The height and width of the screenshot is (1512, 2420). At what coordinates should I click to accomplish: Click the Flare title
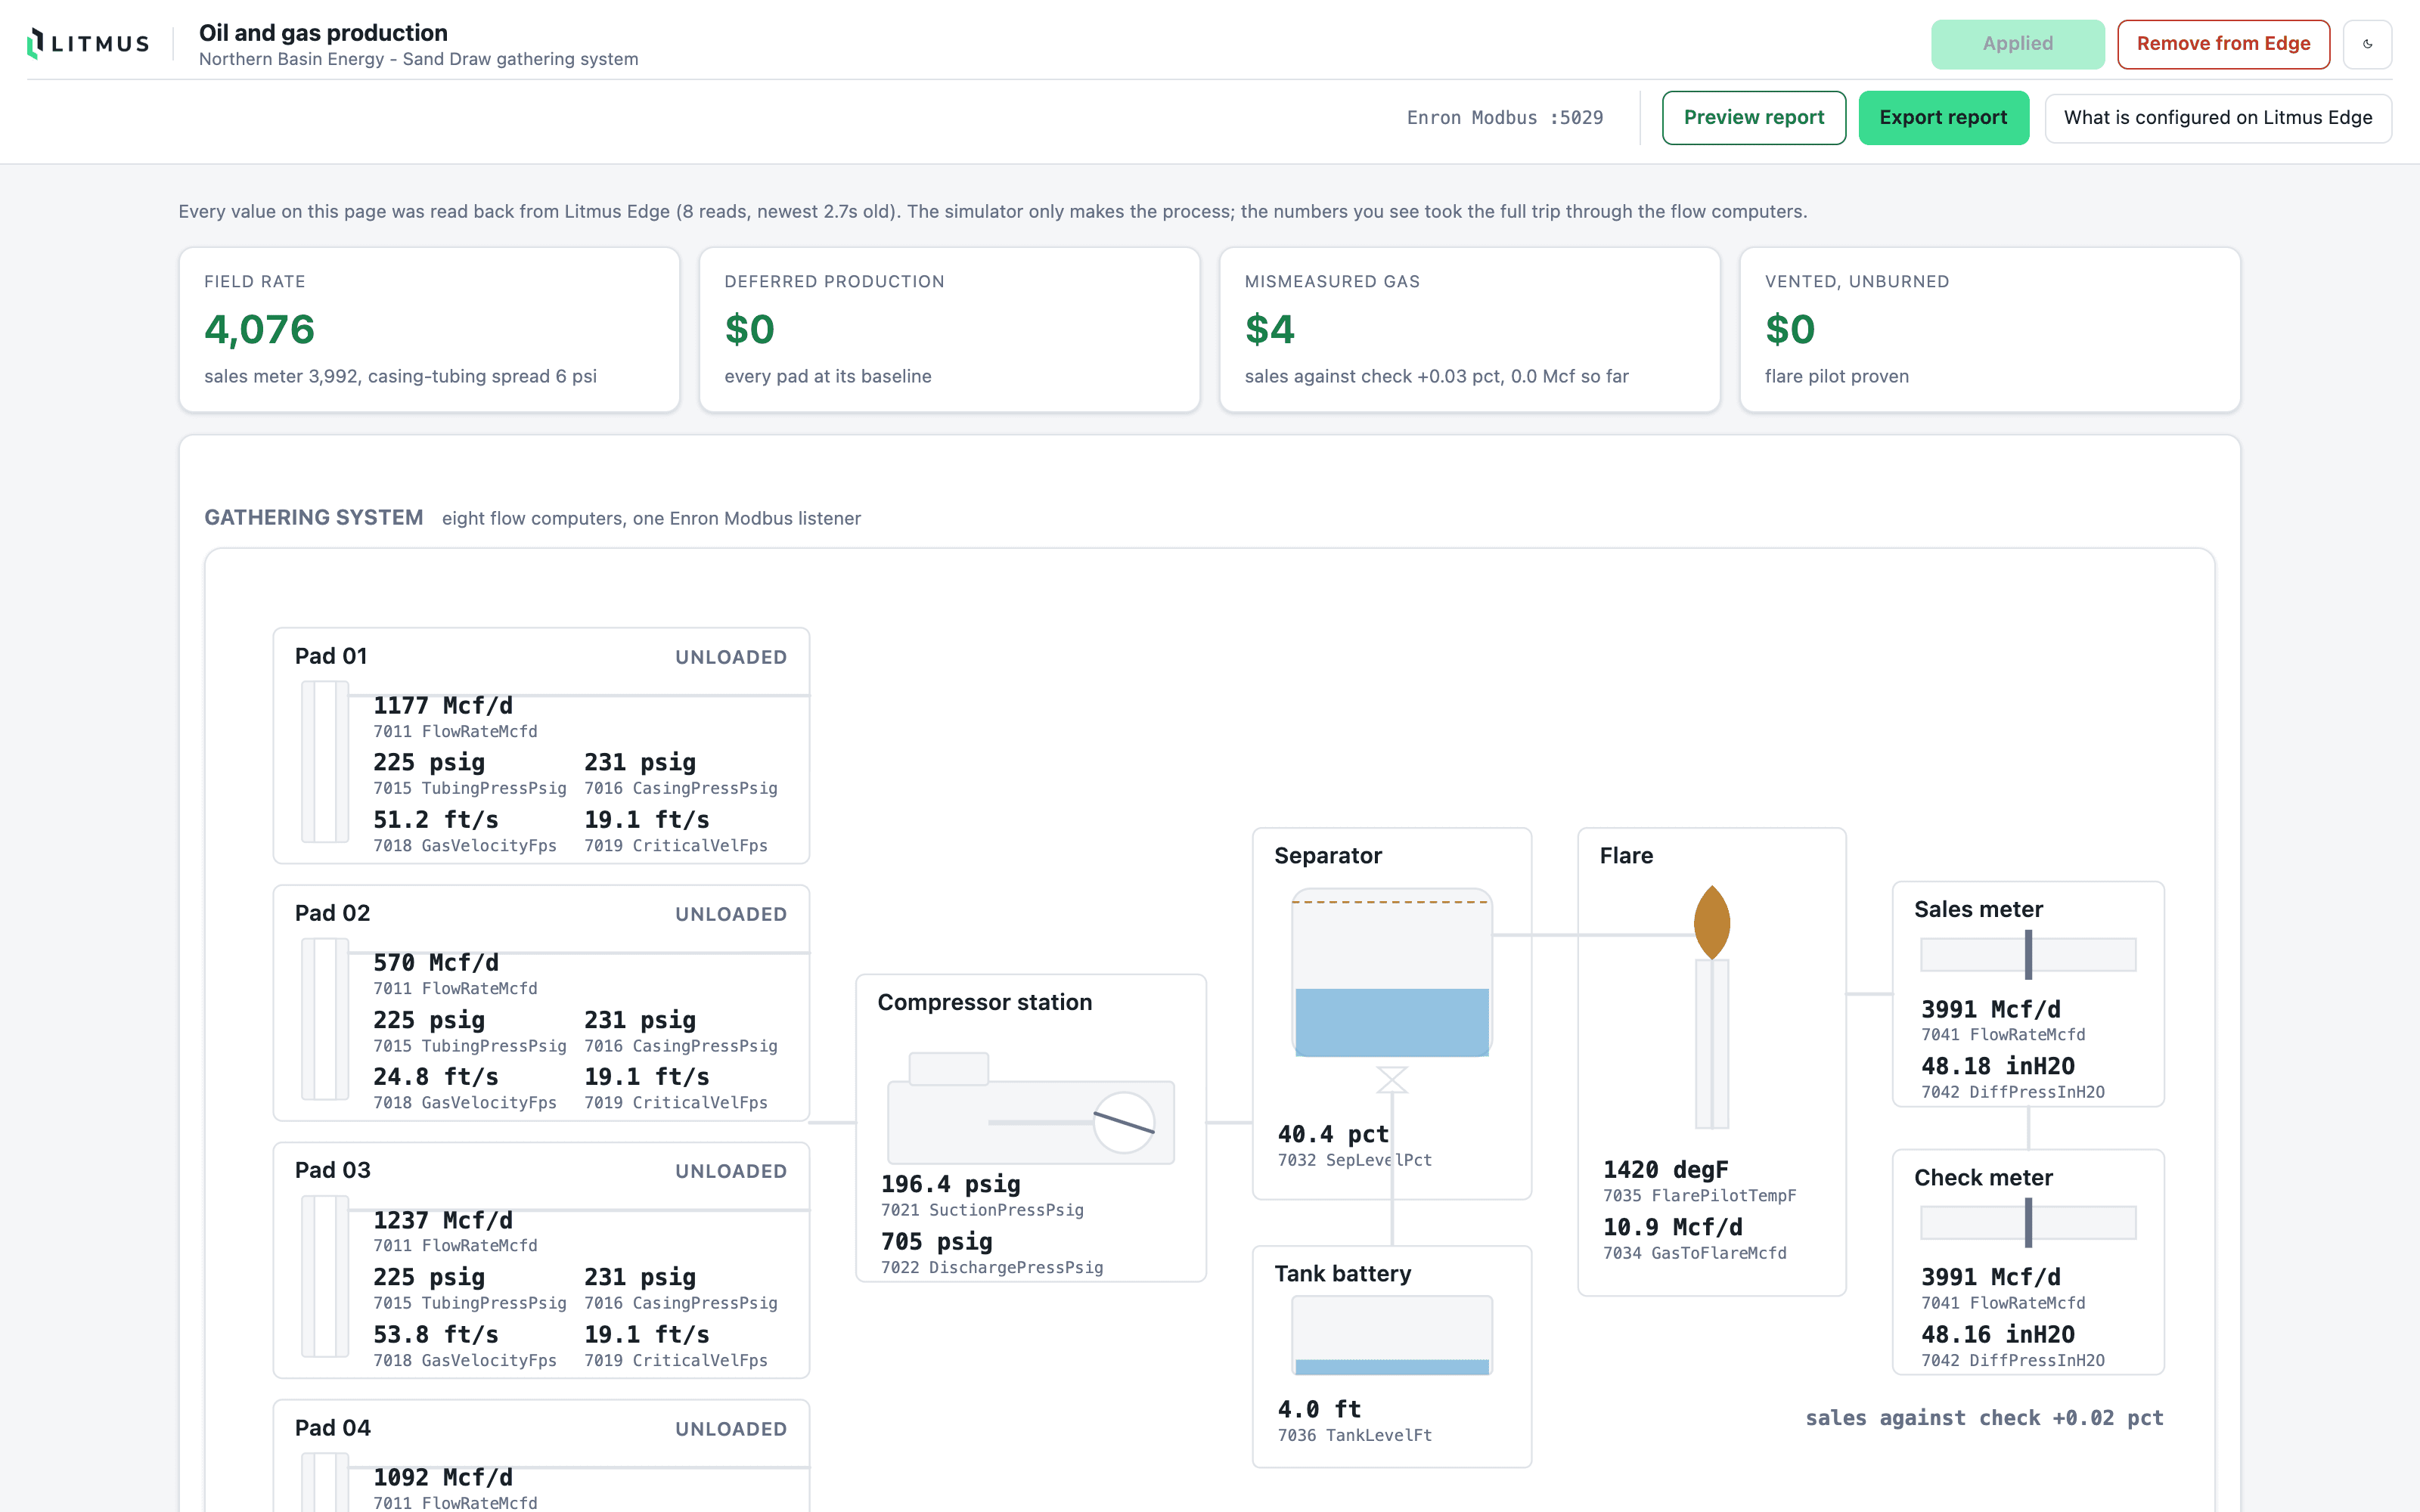(1626, 856)
